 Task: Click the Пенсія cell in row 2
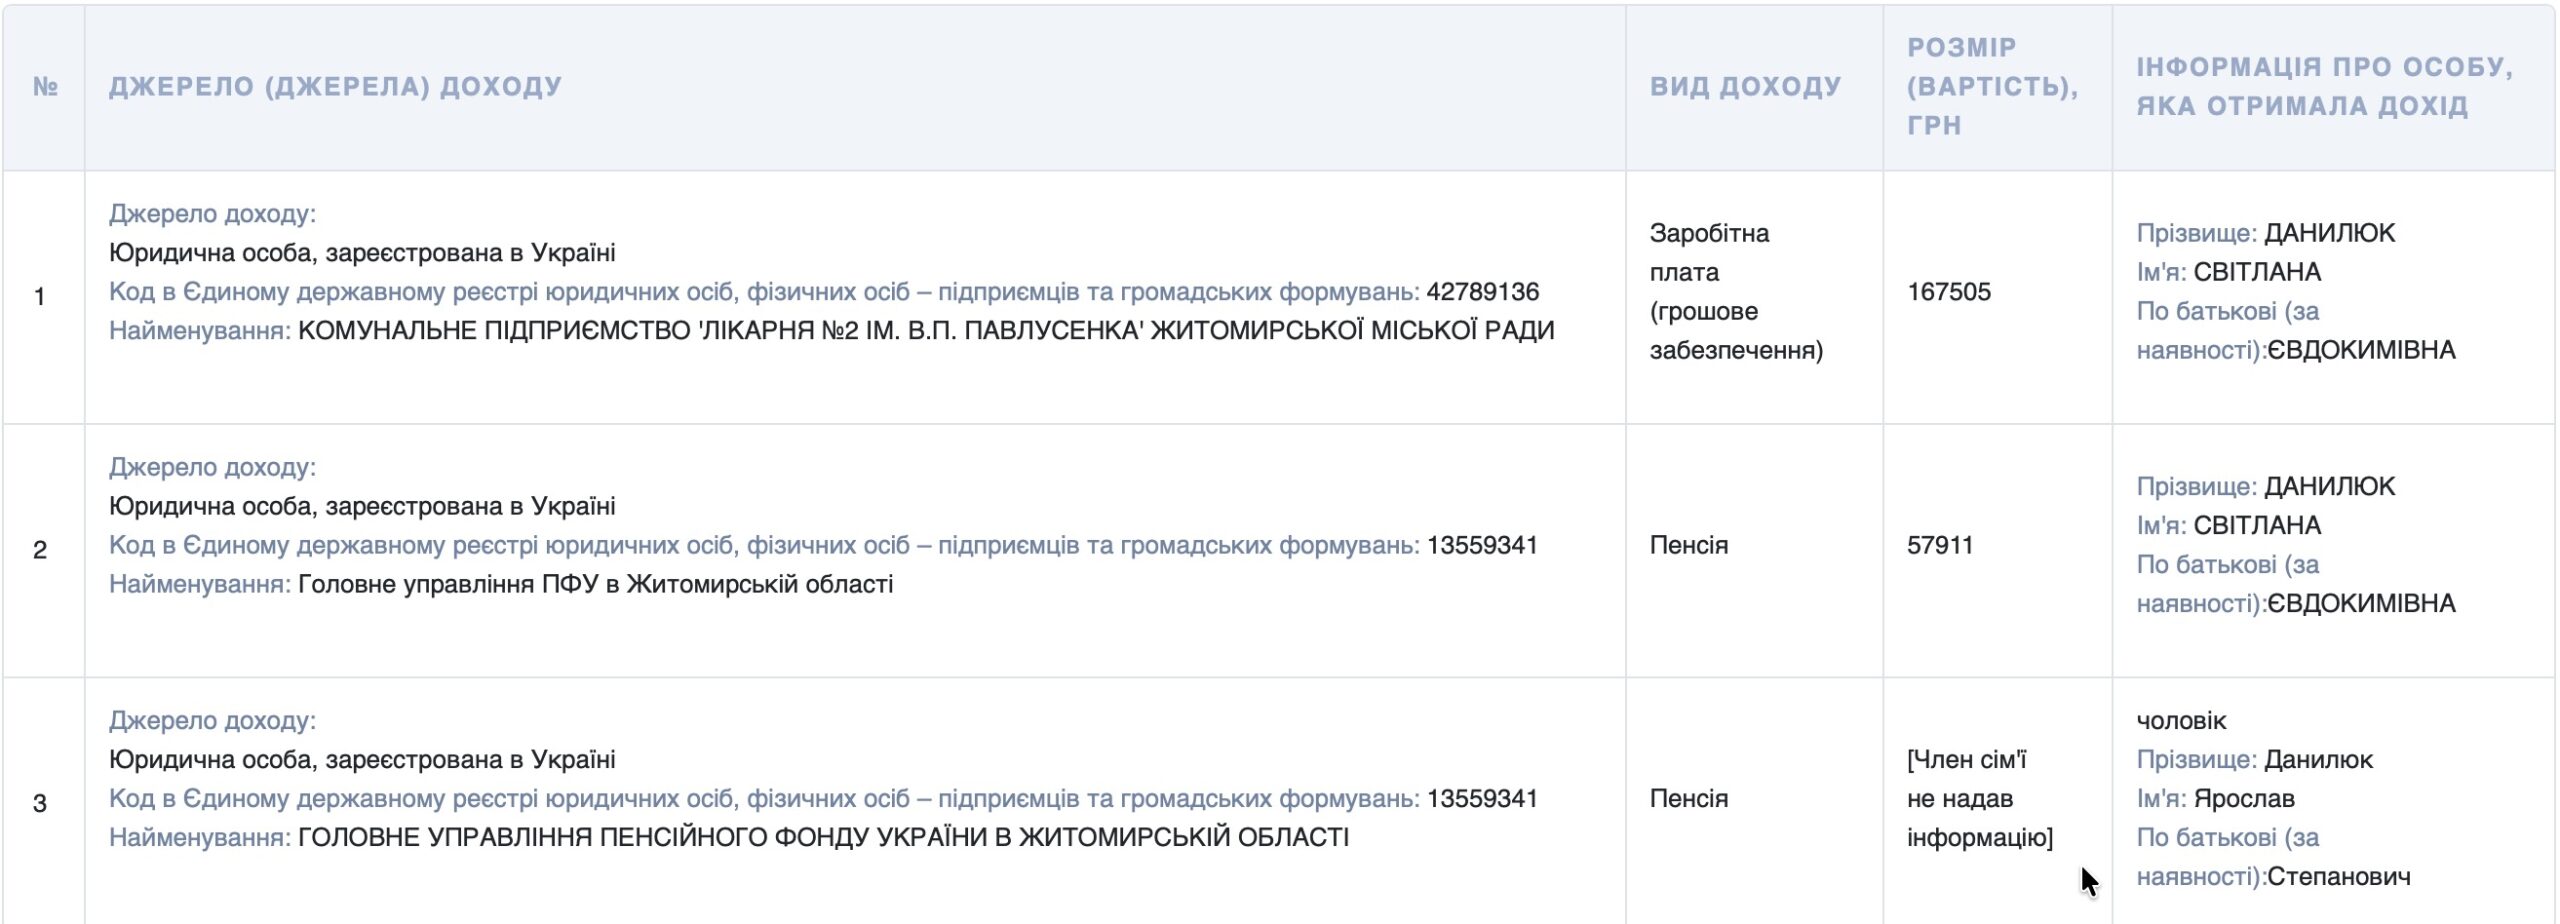(x=1689, y=545)
